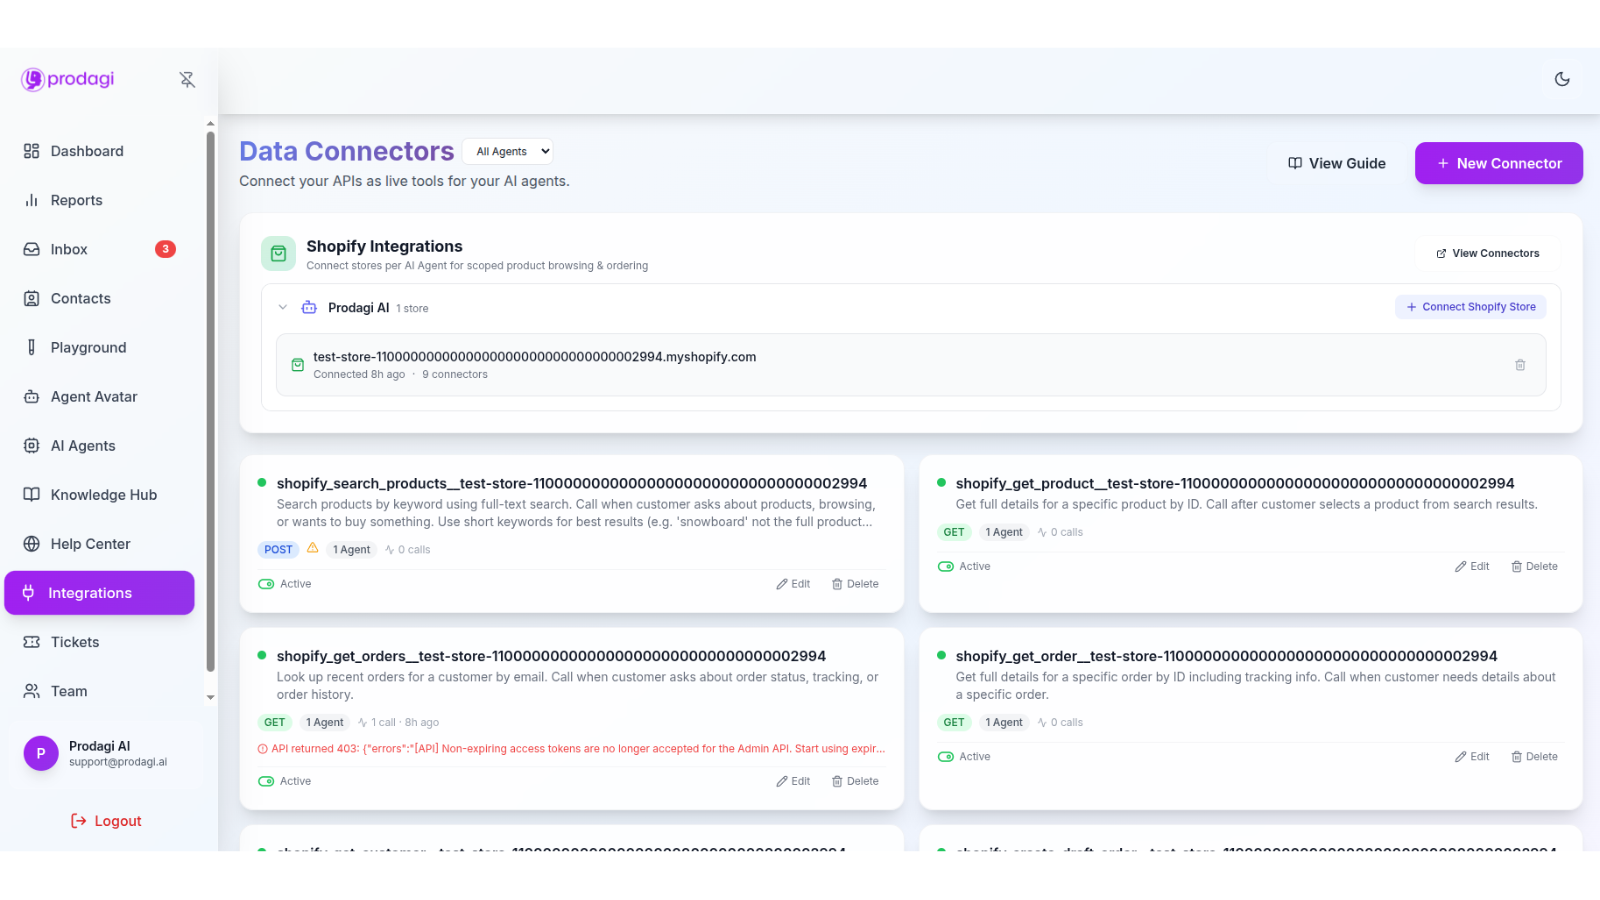The image size is (1600, 900).
Task: Delete the connected test-store Shopify store
Action: (x=1520, y=365)
